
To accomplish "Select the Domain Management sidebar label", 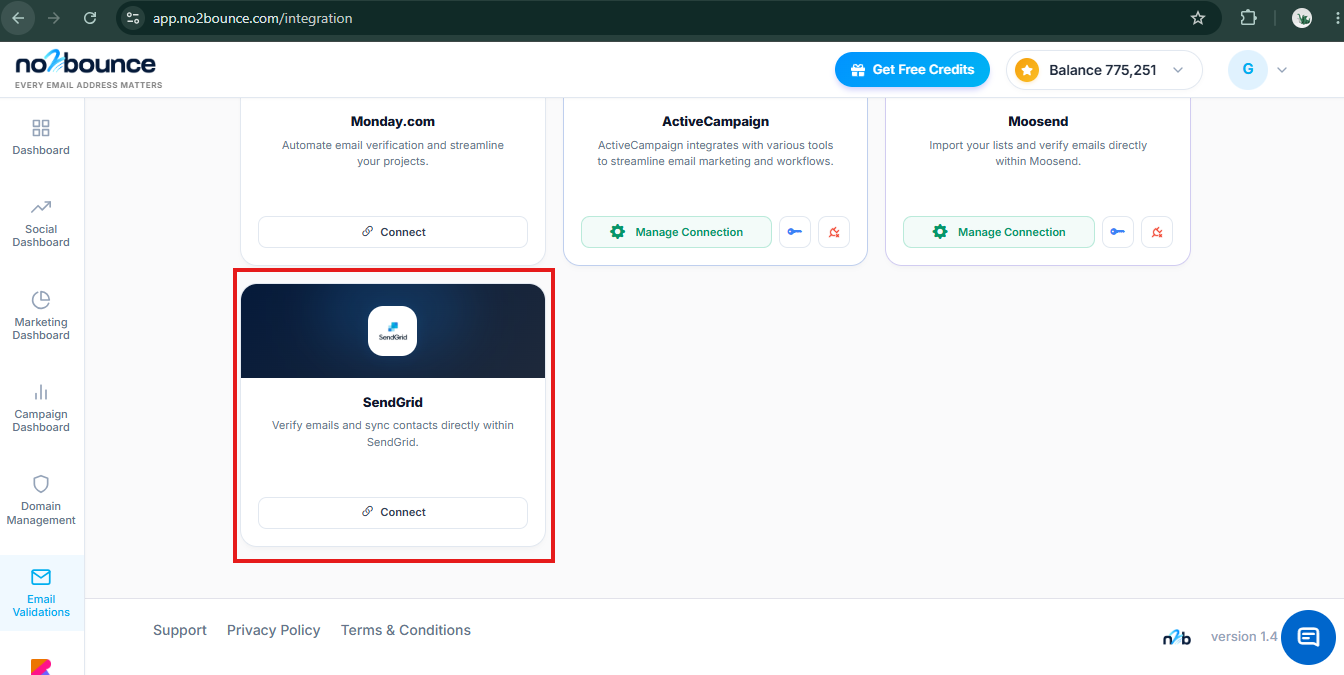I will coord(41,513).
